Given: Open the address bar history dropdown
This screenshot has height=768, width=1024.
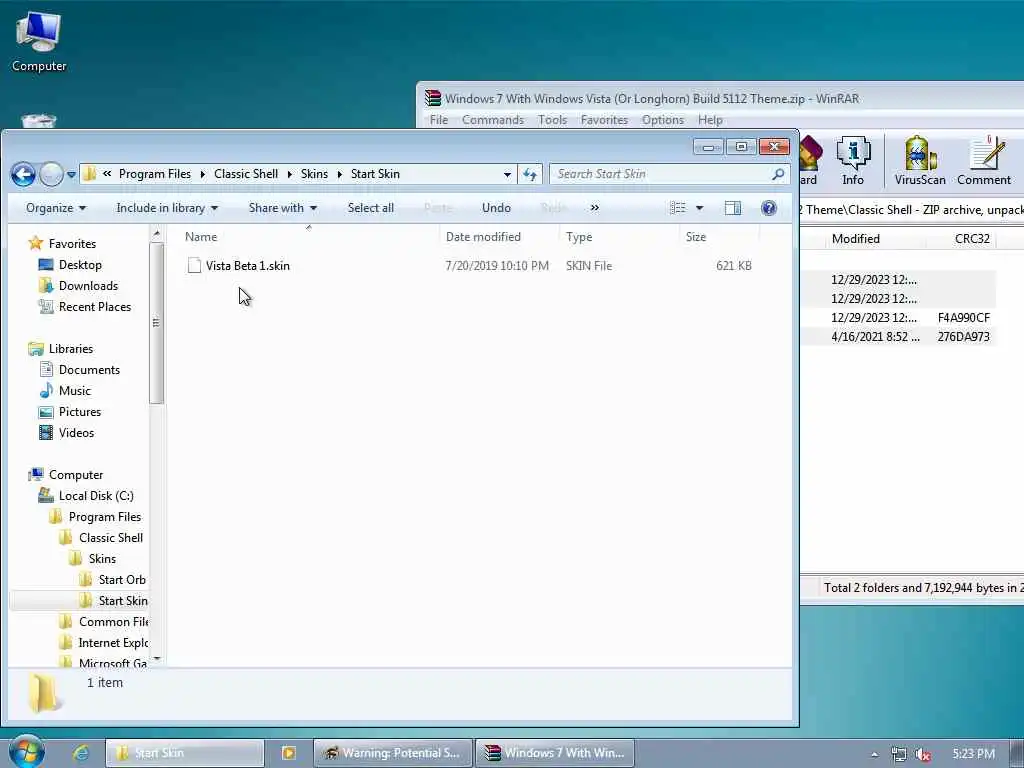Looking at the screenshot, I should [x=507, y=174].
